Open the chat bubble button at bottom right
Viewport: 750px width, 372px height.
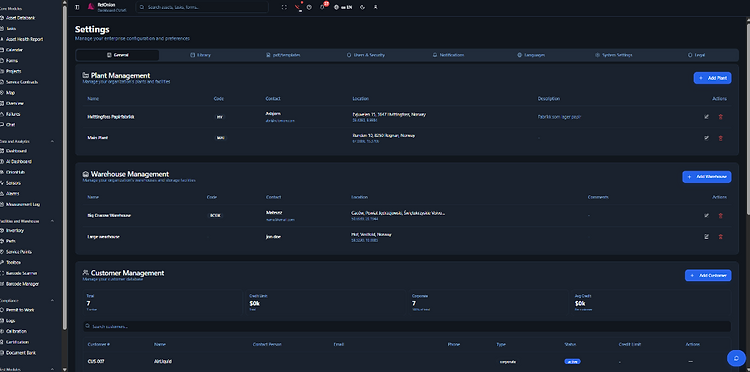point(736,358)
